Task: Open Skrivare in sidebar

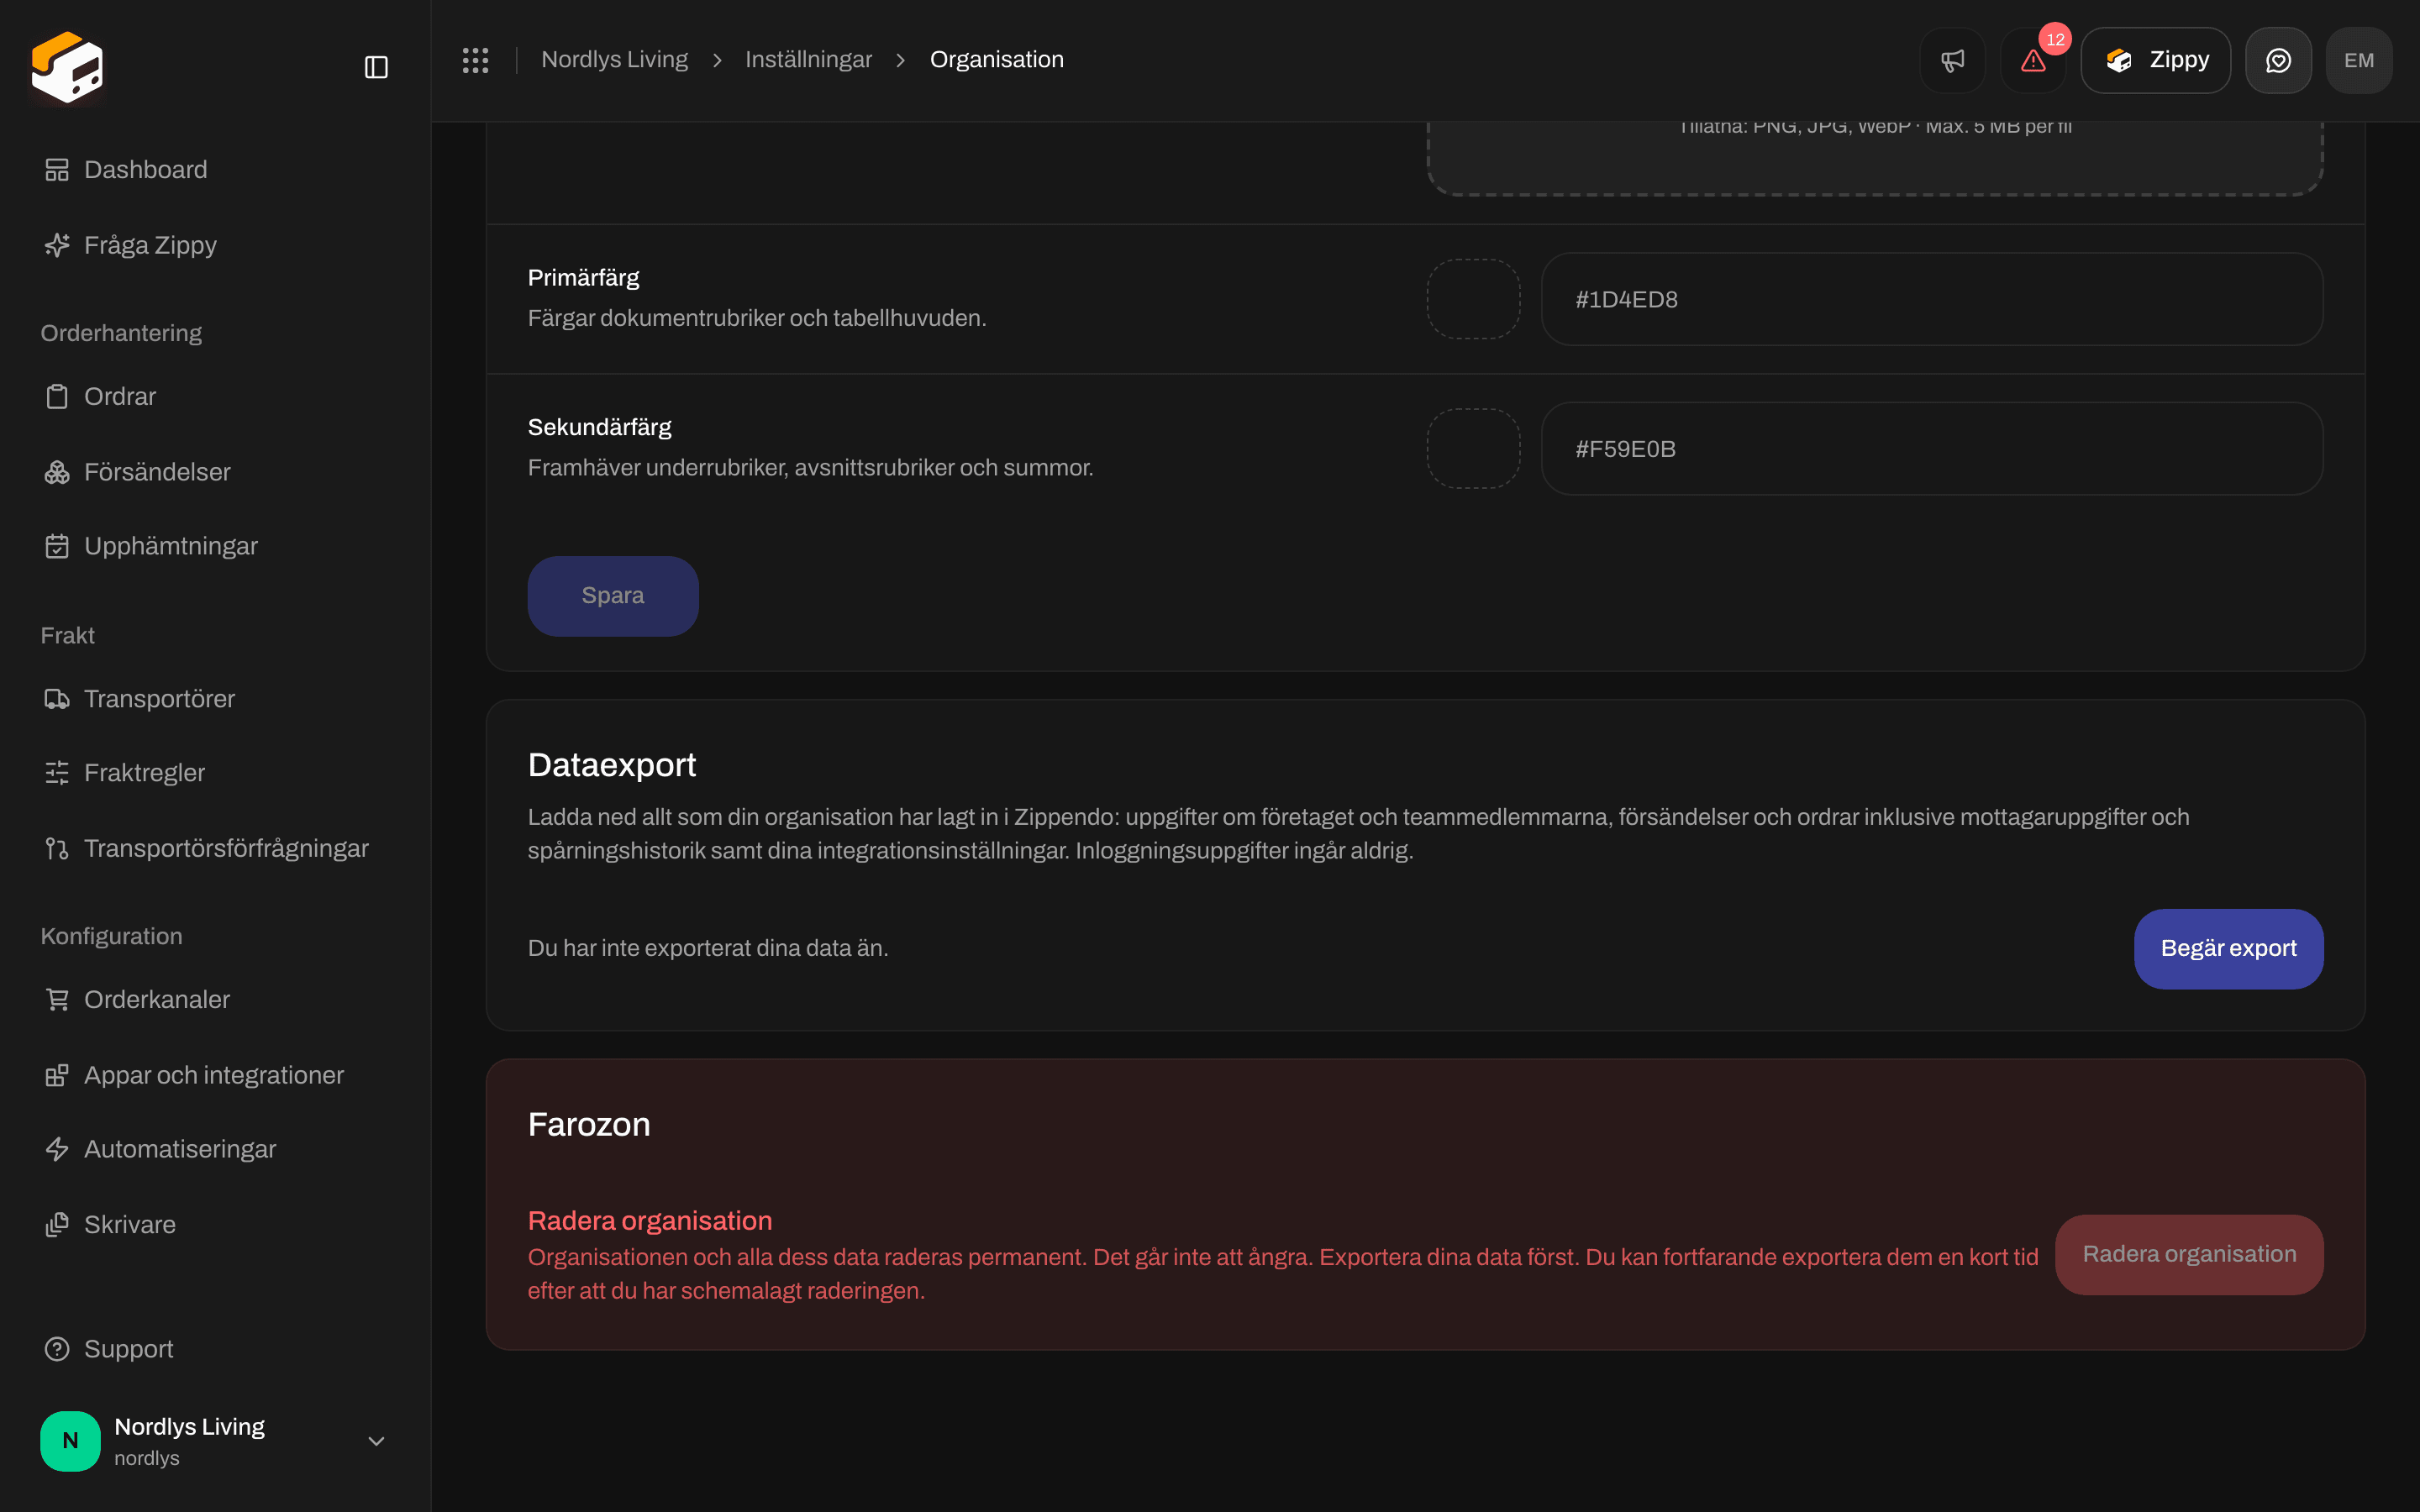Action: coord(215,1224)
